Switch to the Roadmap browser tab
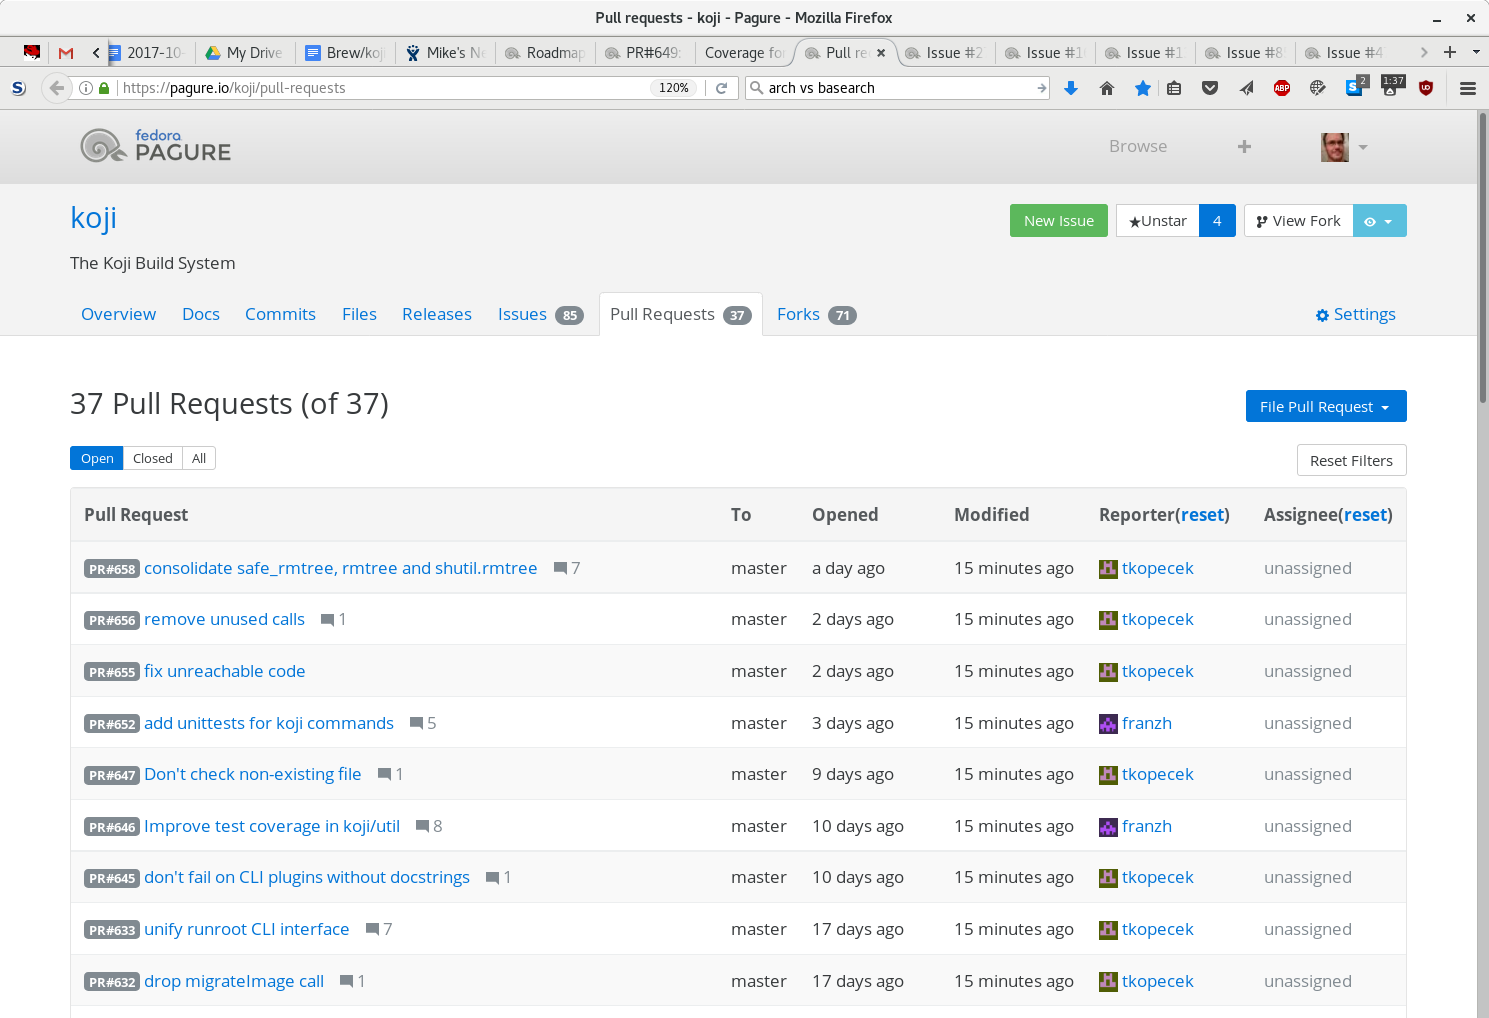This screenshot has width=1489, height=1018. 545,53
